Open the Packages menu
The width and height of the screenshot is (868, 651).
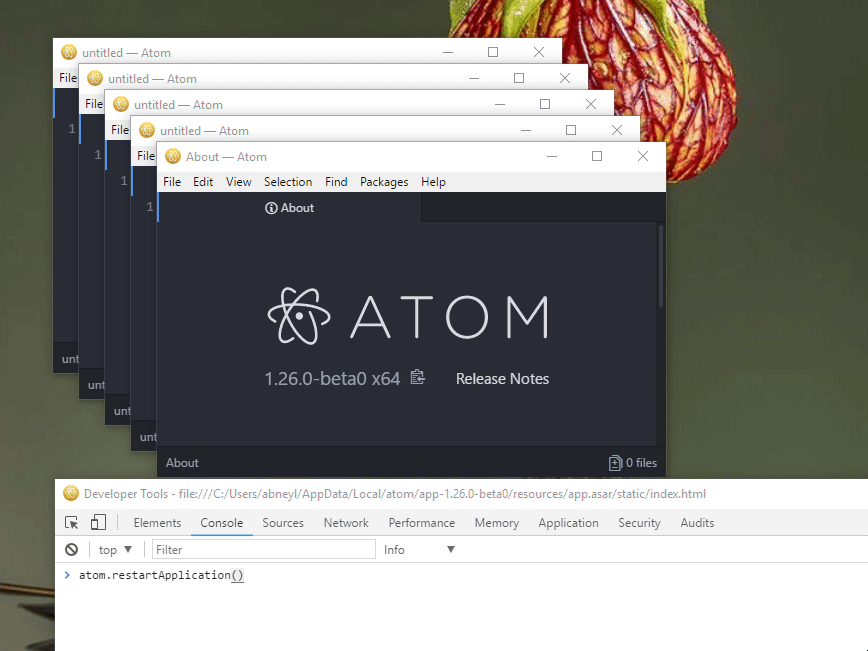tap(384, 182)
